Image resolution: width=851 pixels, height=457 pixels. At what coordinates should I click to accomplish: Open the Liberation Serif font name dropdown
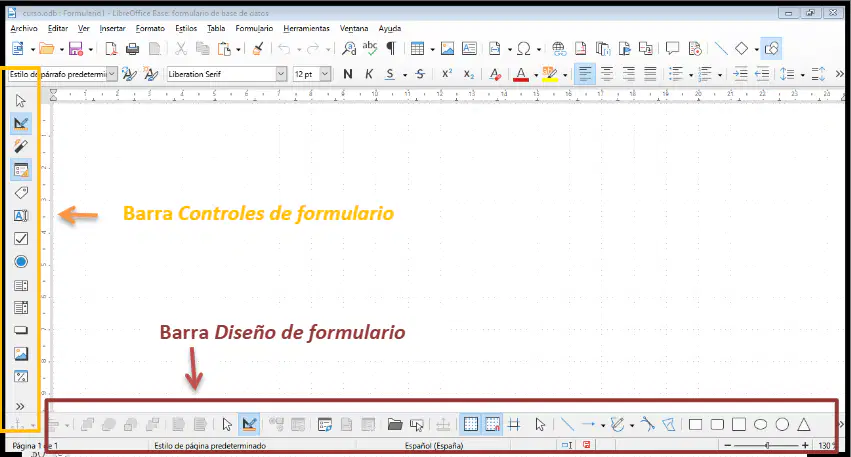(x=281, y=74)
